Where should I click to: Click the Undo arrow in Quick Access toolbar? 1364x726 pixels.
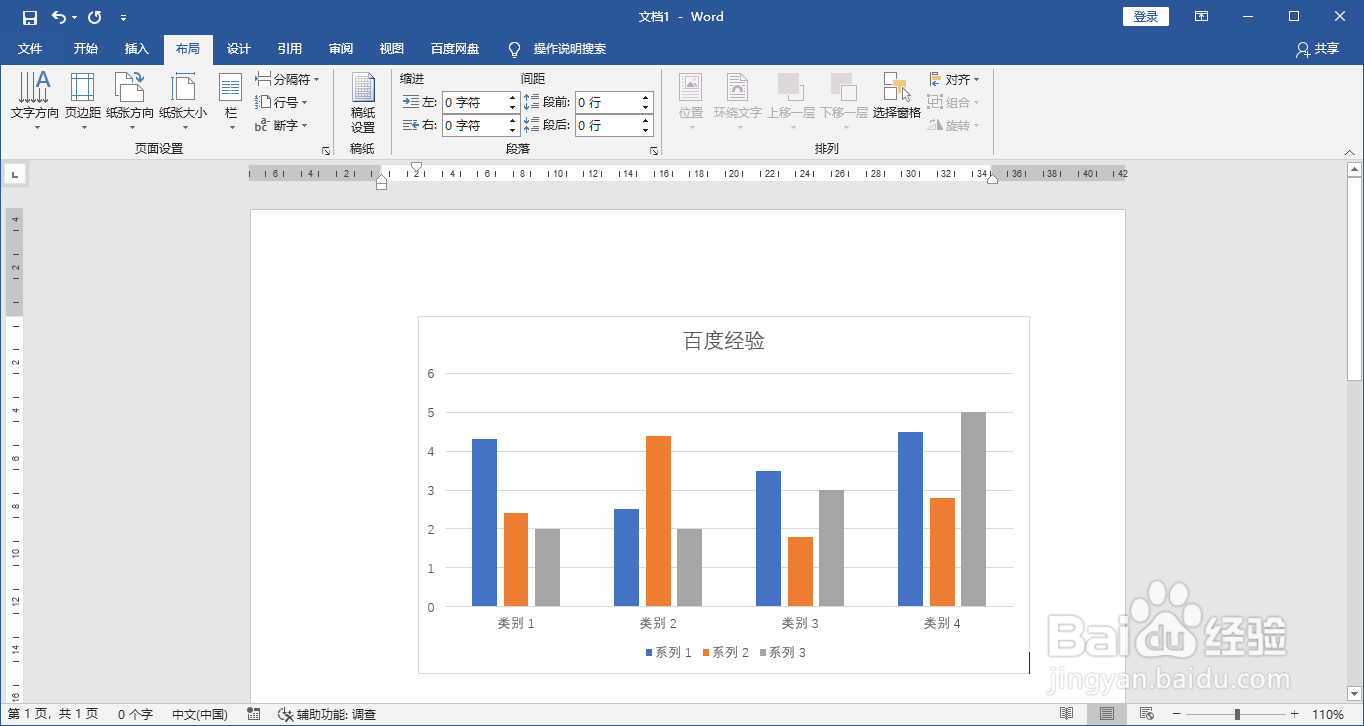pyautogui.click(x=57, y=16)
